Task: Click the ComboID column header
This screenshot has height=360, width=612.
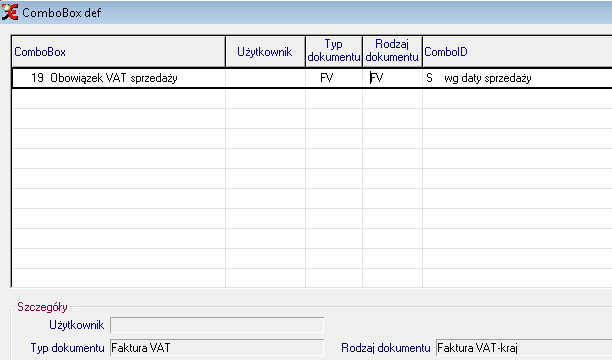Action: coord(518,52)
